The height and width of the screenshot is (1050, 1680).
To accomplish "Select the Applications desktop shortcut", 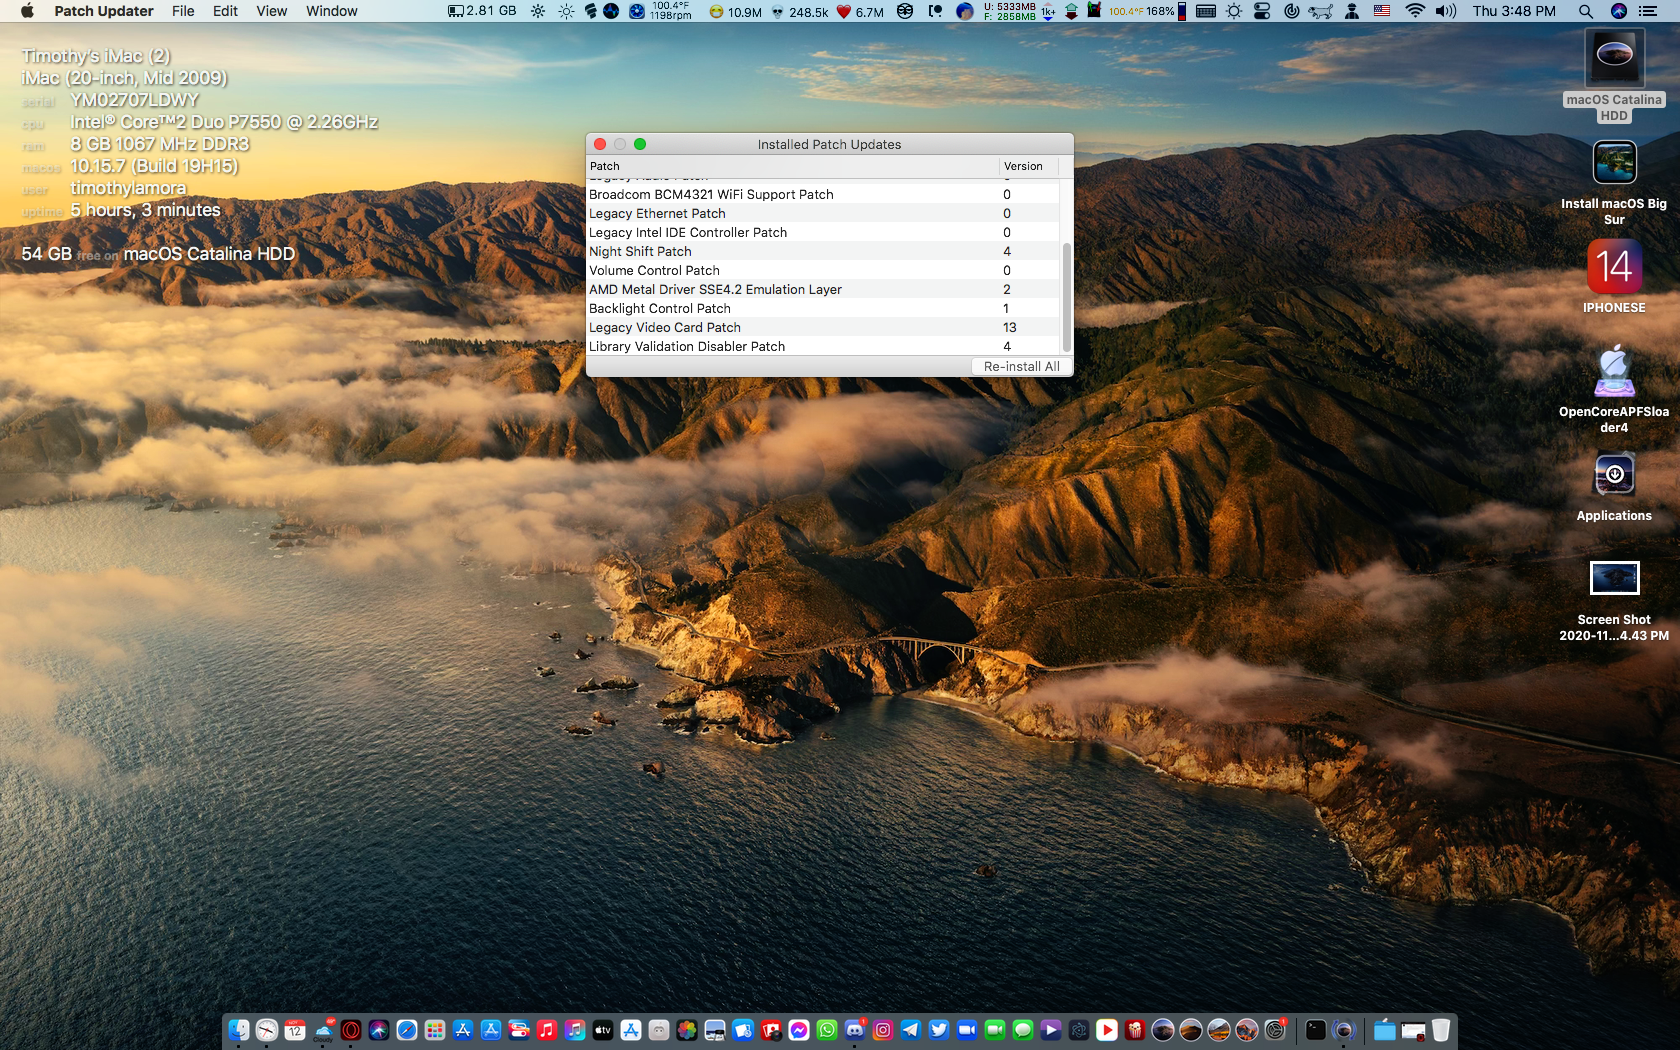I will tap(1614, 474).
